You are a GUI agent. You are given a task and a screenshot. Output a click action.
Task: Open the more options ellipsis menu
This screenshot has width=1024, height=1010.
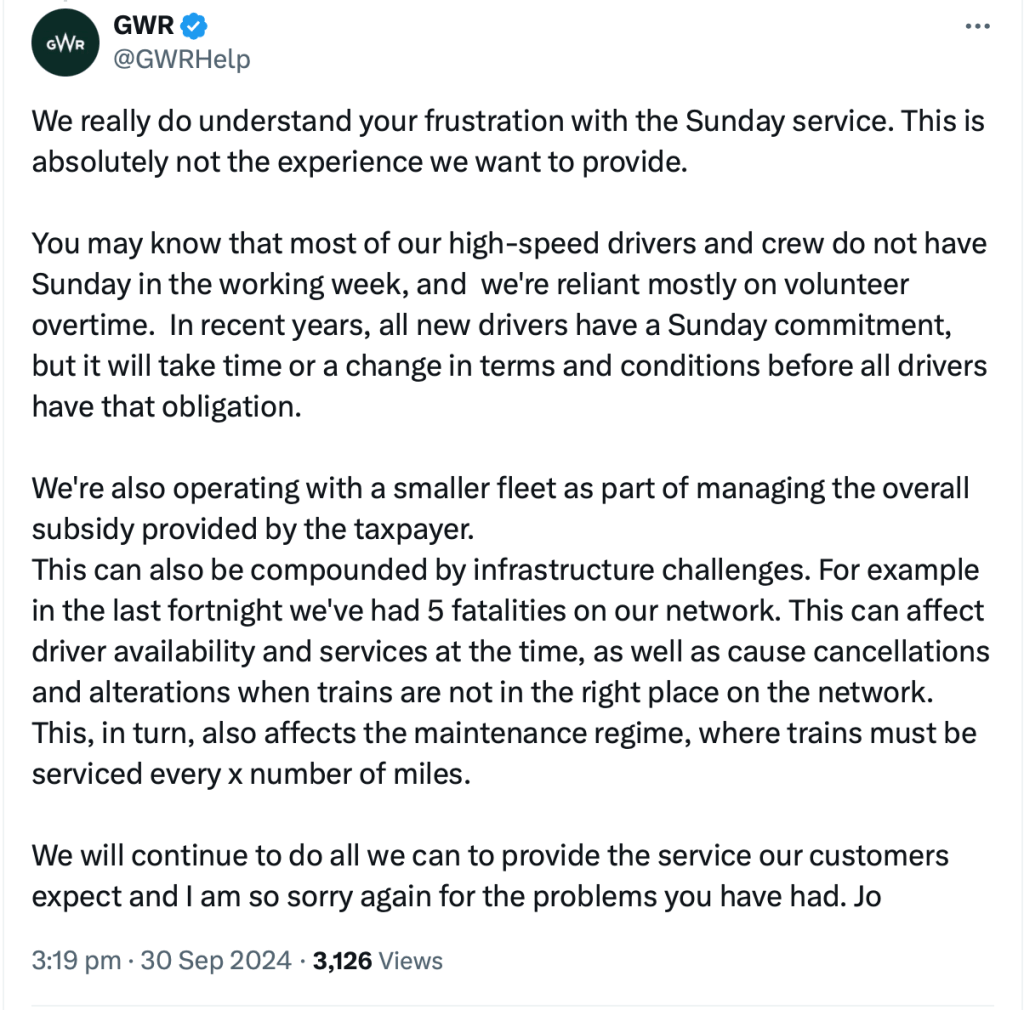976,27
